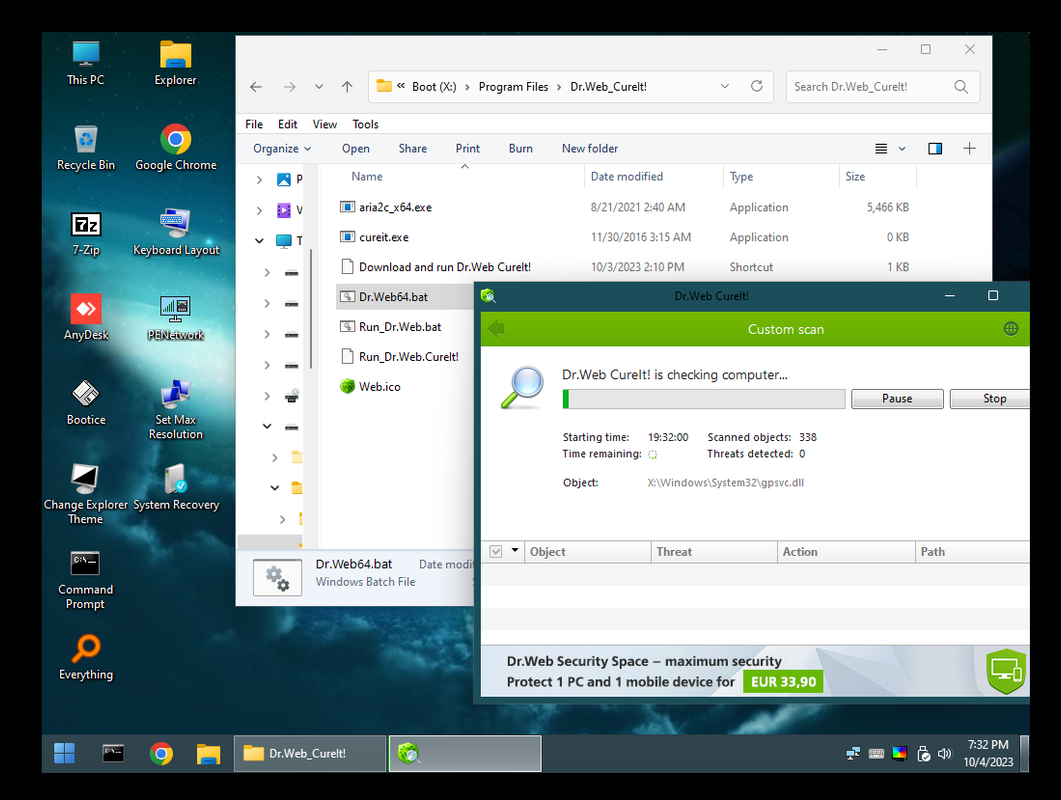Screen dimensions: 1061x800
Task: Toggle select-all checkbox in threat list
Action: point(496,552)
